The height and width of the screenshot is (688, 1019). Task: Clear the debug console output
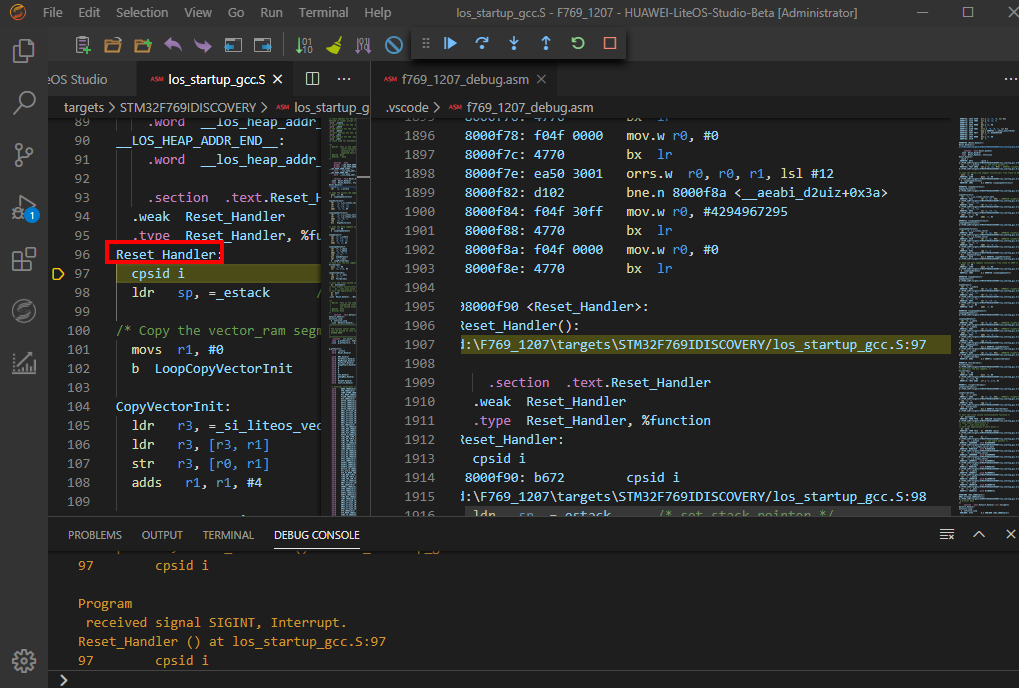[x=947, y=535]
